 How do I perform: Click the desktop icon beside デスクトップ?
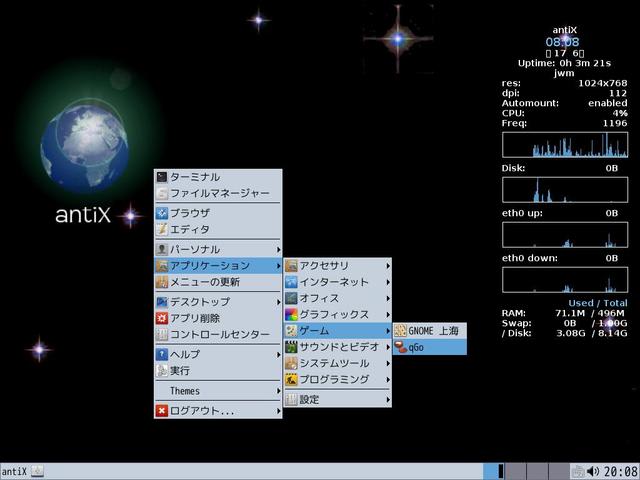[x=162, y=302]
